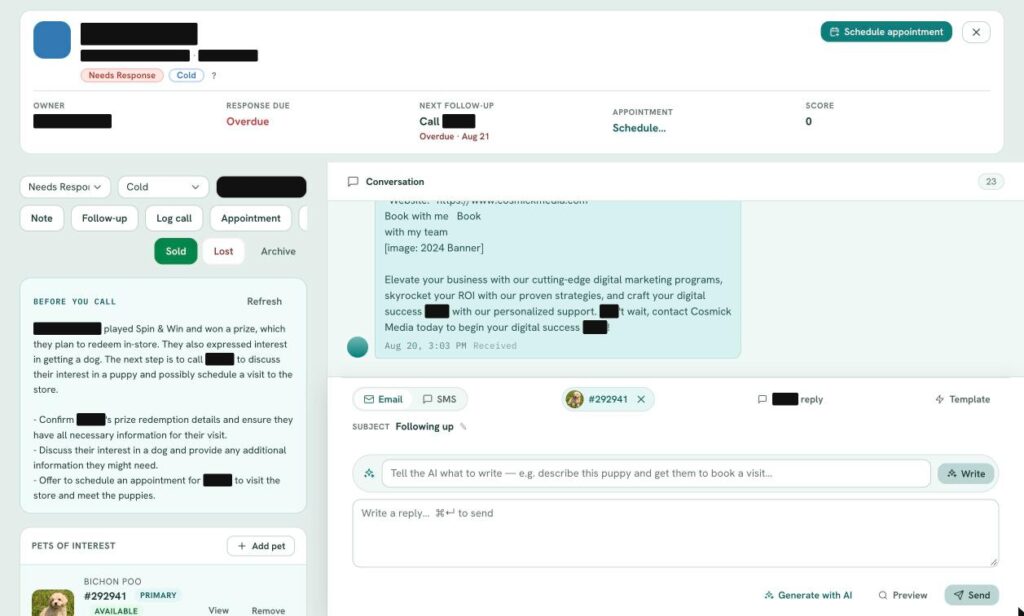Send the reply message
Viewport: 1024px width, 616px height.
(x=971, y=595)
